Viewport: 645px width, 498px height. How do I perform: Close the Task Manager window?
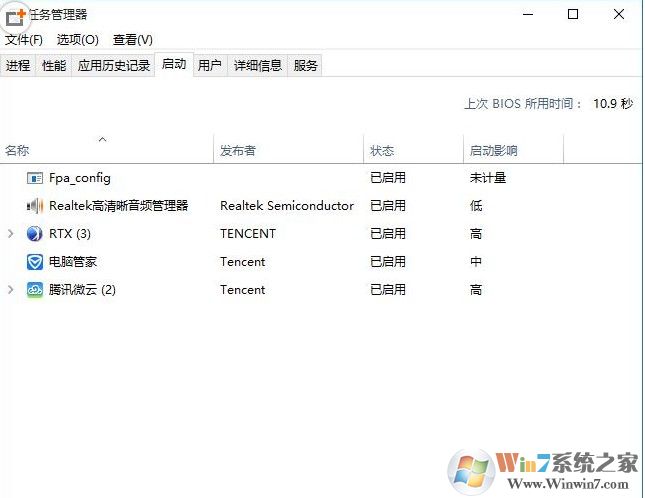click(x=619, y=14)
